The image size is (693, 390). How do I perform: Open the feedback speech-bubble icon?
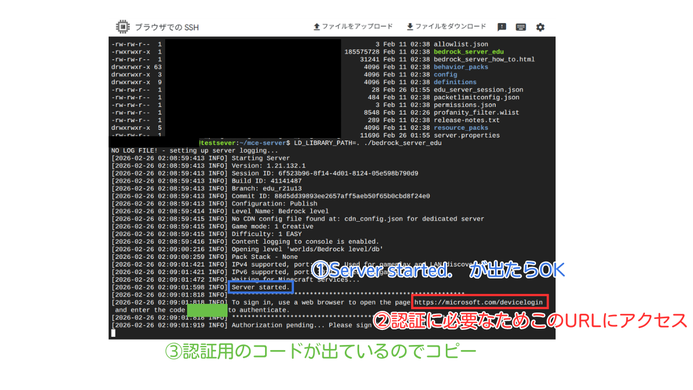pos(502,27)
